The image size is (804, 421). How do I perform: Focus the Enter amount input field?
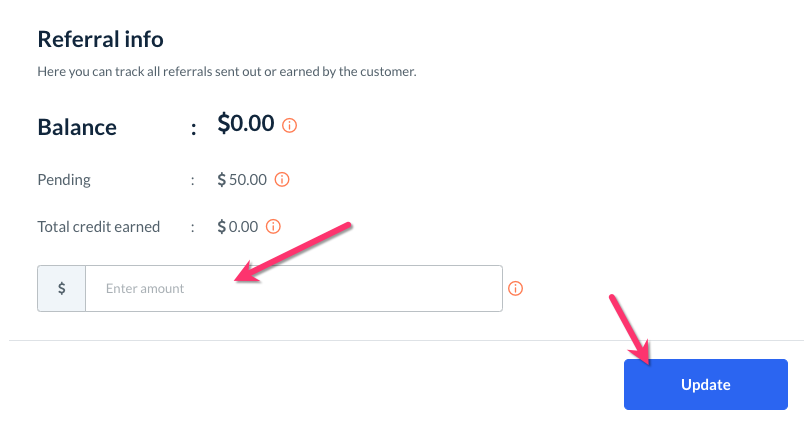pos(293,289)
